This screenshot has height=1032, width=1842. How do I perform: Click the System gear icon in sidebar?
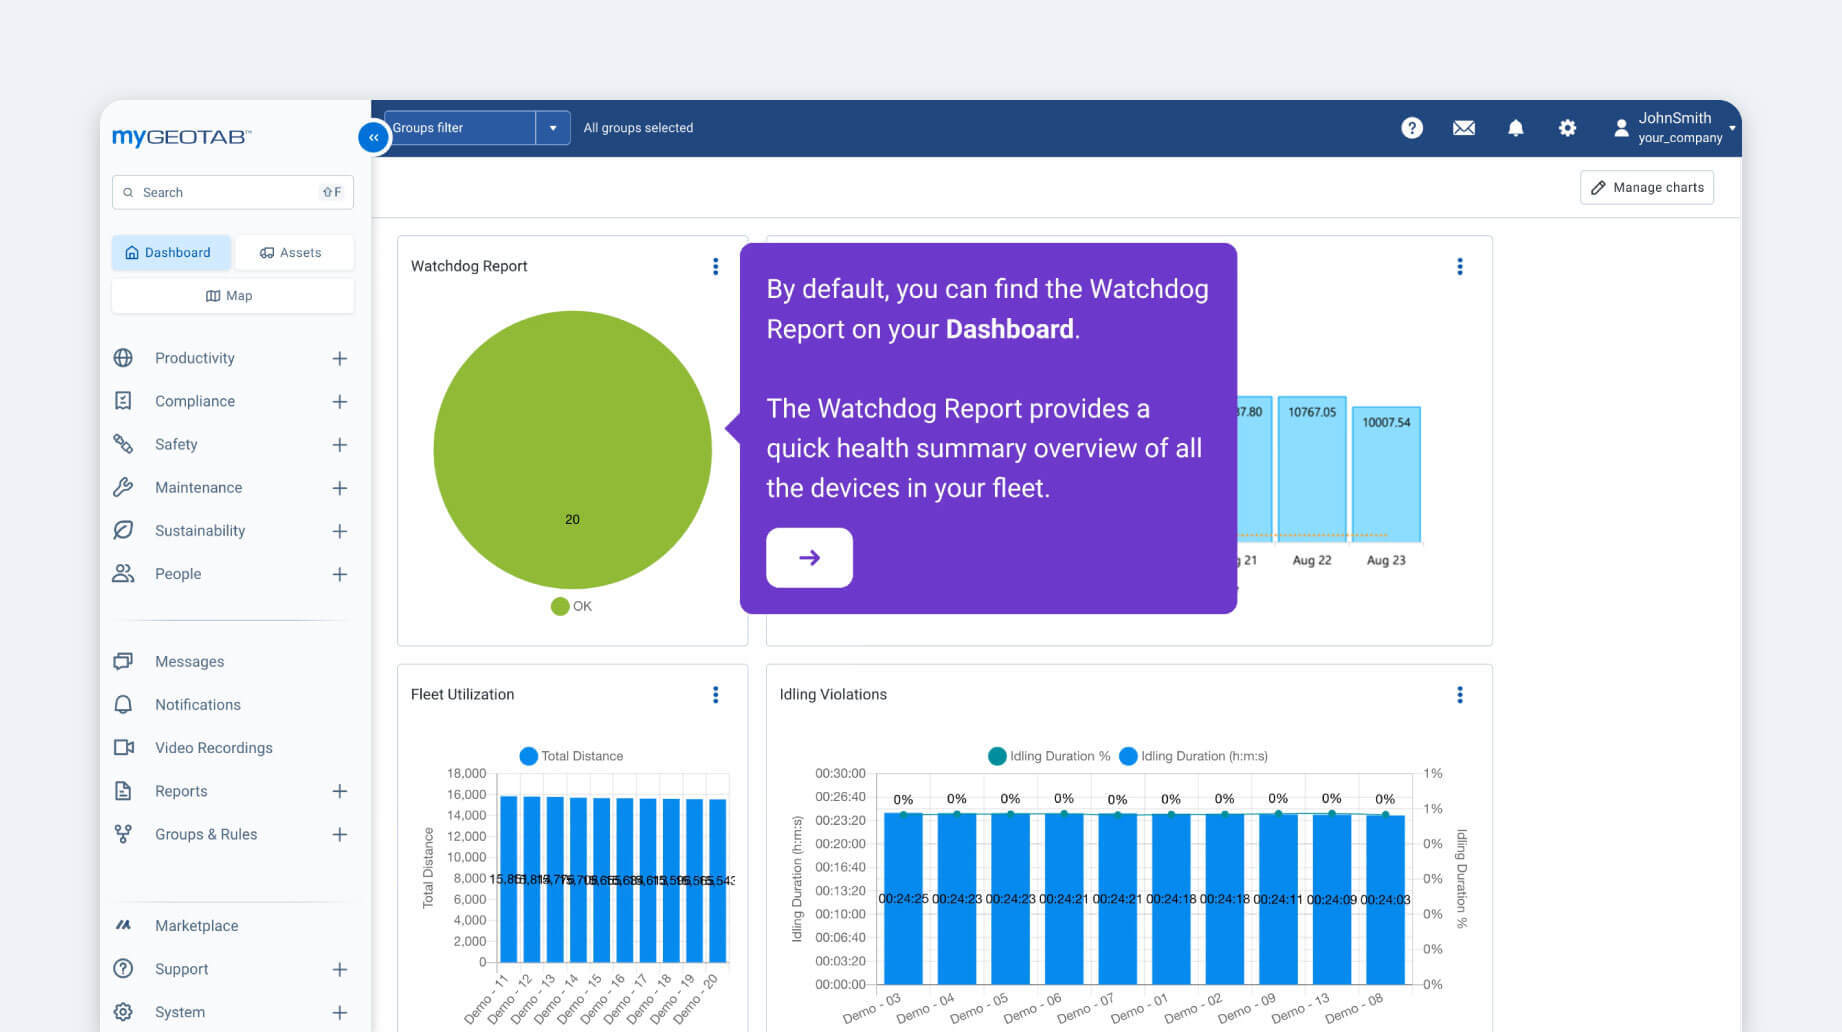(123, 1011)
